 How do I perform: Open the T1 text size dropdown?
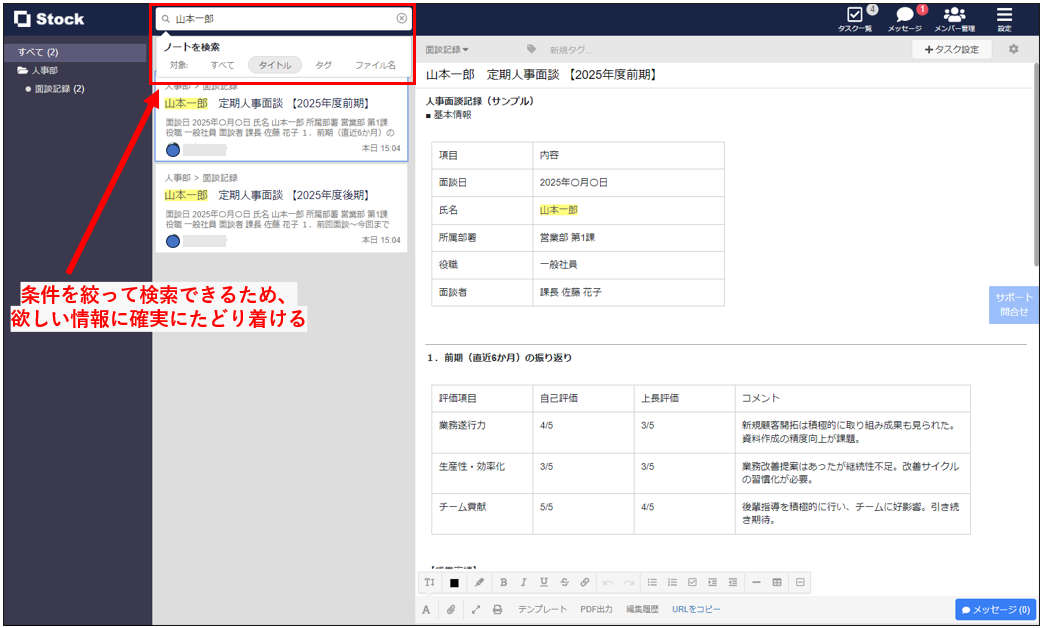[x=428, y=581]
